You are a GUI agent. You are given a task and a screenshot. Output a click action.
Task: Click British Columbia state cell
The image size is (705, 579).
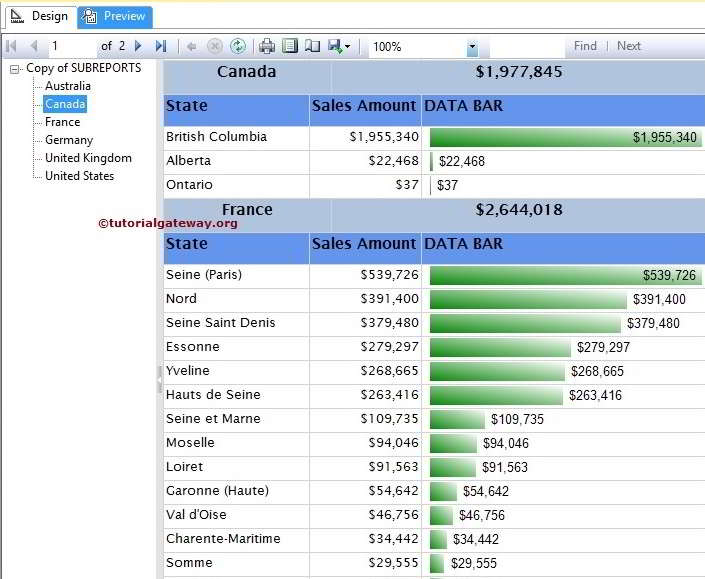tap(236, 137)
